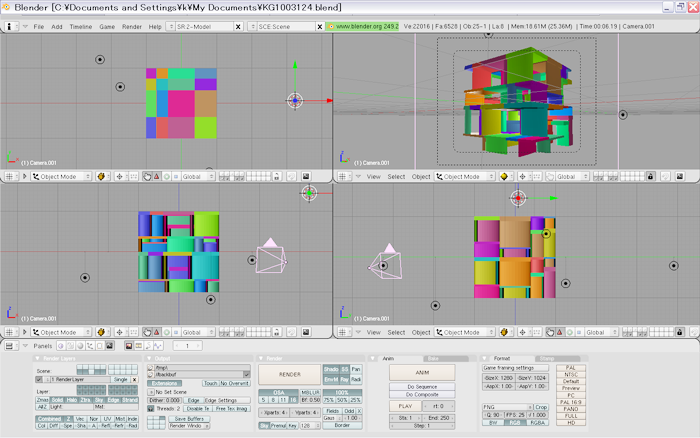
Task: Select 8 OSA samples
Action: tap(273, 400)
